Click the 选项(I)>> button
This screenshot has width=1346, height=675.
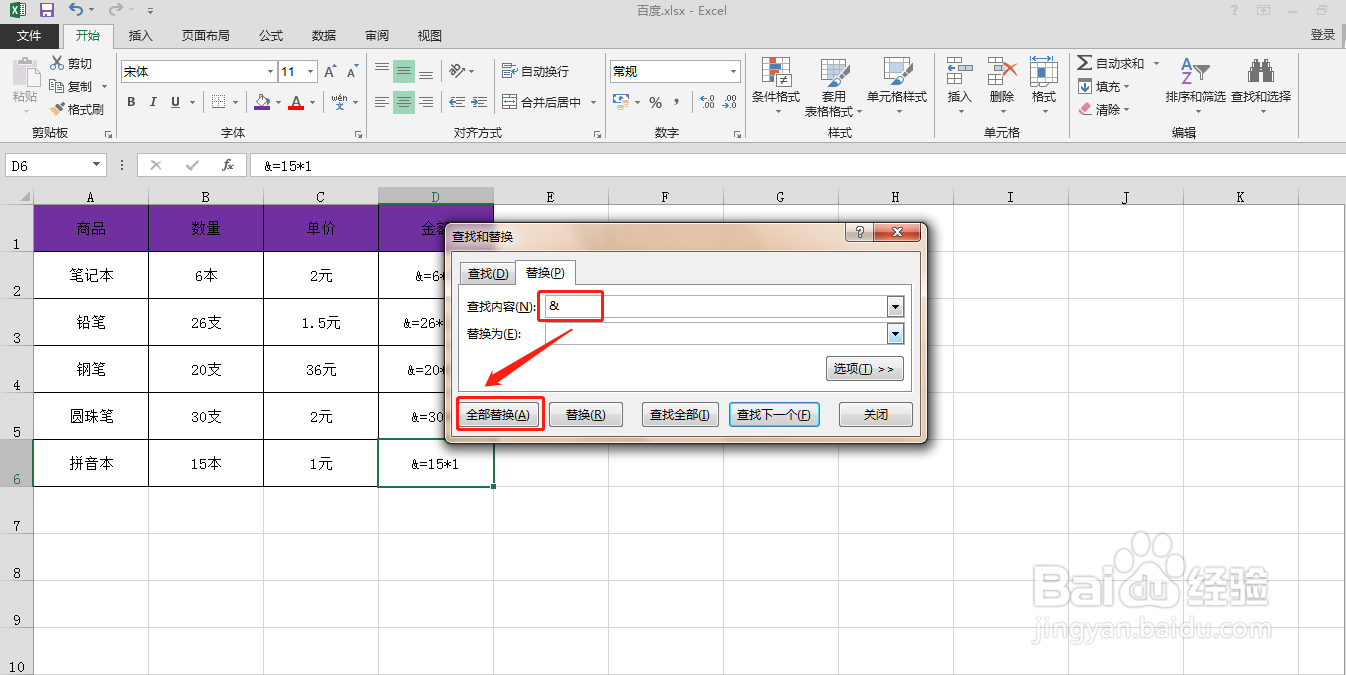864,368
